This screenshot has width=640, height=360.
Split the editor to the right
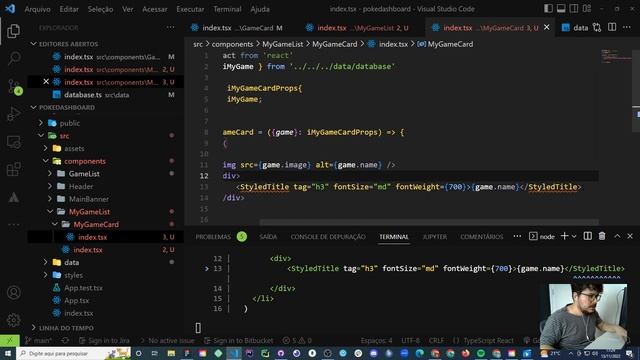pyautogui.click(x=612, y=27)
